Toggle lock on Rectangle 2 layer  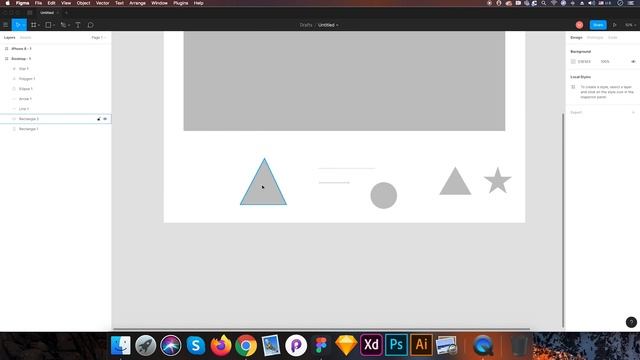[98, 119]
